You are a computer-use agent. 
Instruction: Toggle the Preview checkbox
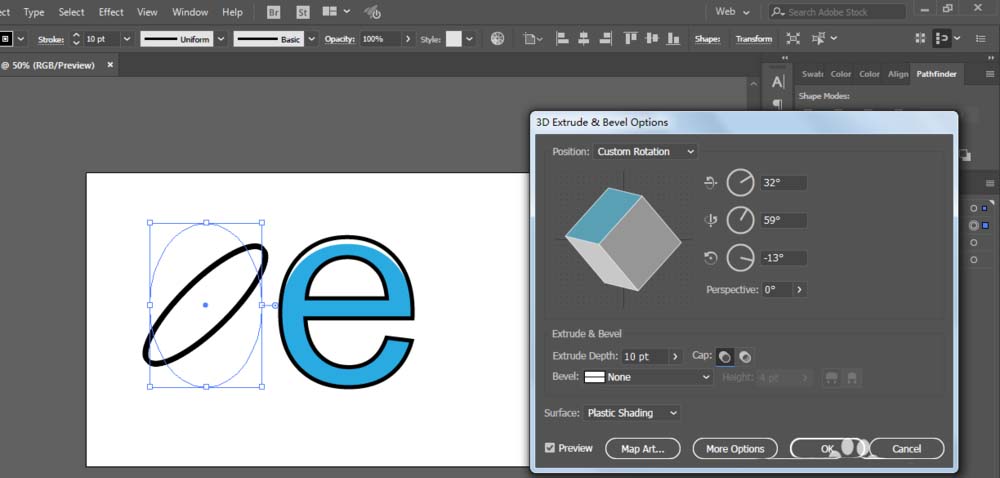(x=550, y=448)
